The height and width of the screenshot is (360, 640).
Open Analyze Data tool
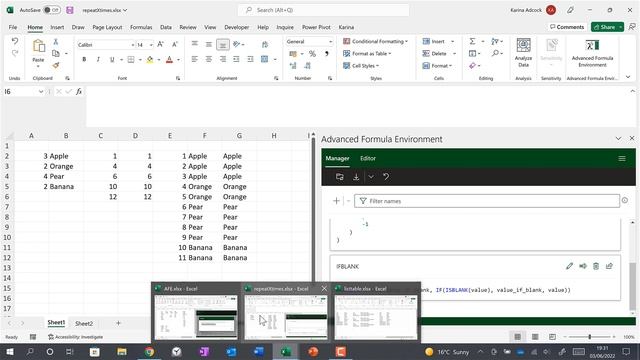pos(523,53)
